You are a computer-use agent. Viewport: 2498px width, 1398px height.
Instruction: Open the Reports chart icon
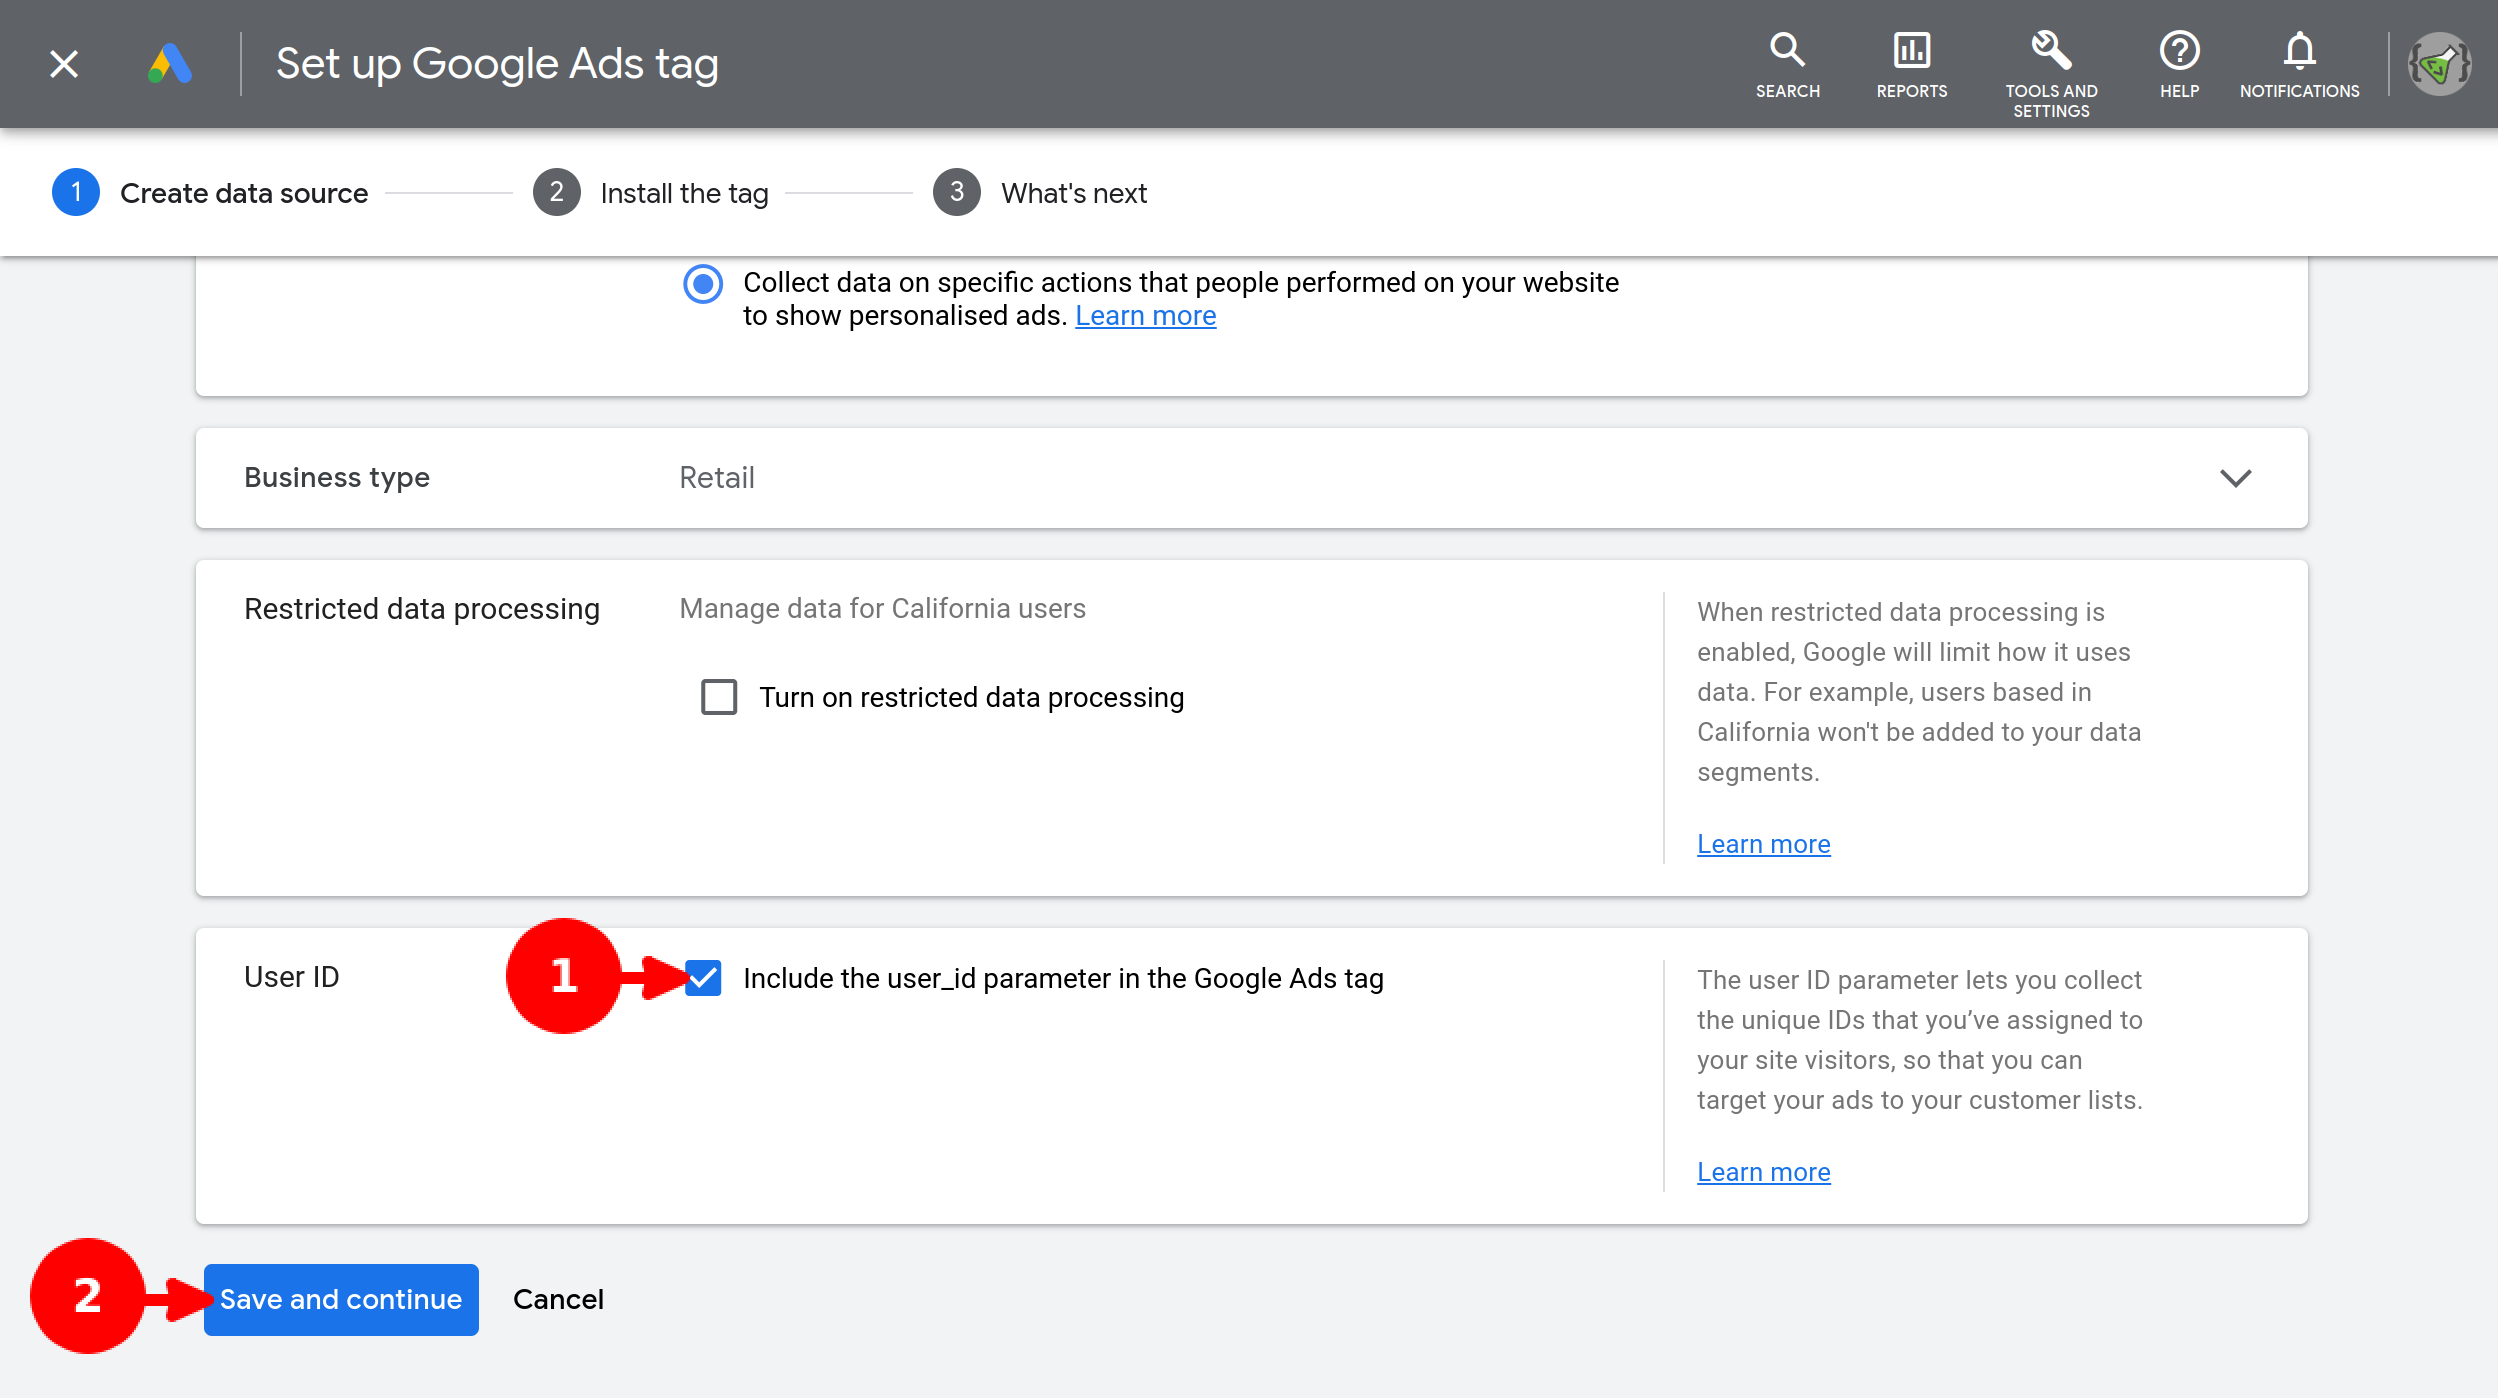(x=1911, y=50)
